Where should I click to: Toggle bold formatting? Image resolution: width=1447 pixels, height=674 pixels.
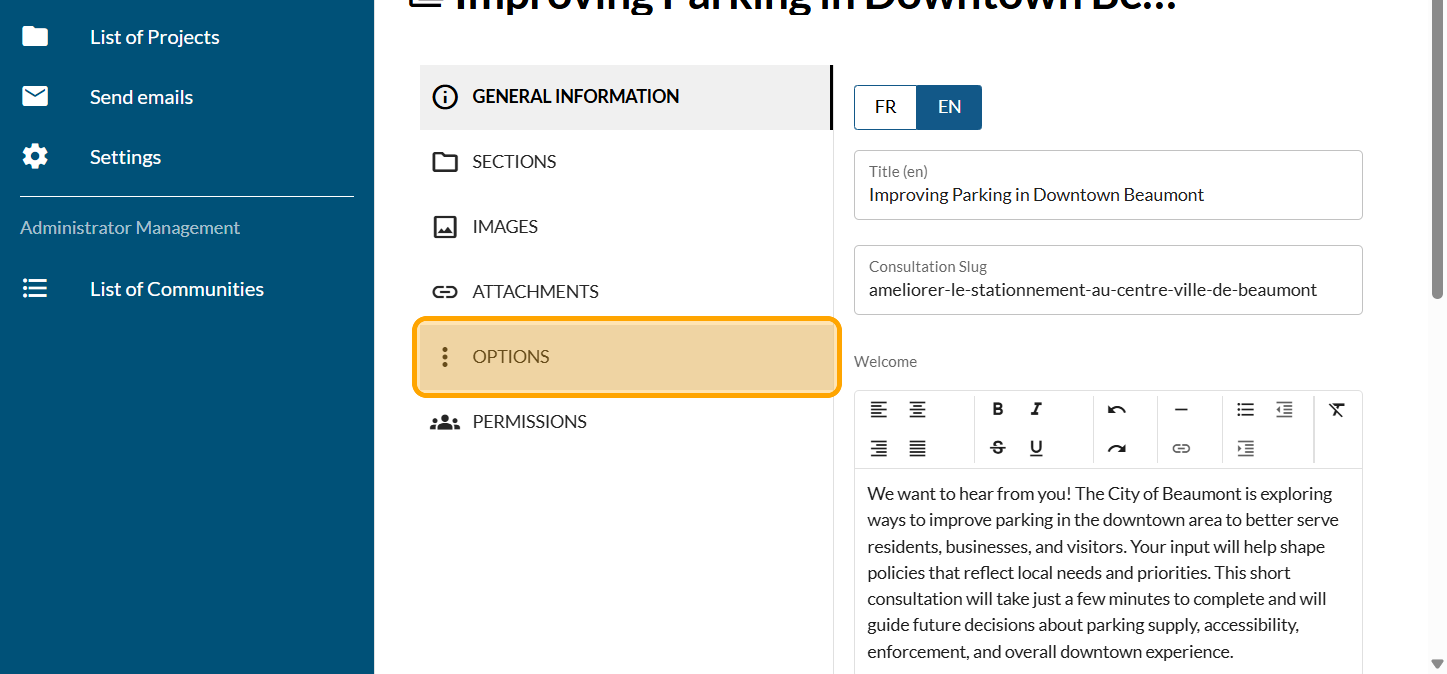click(997, 409)
